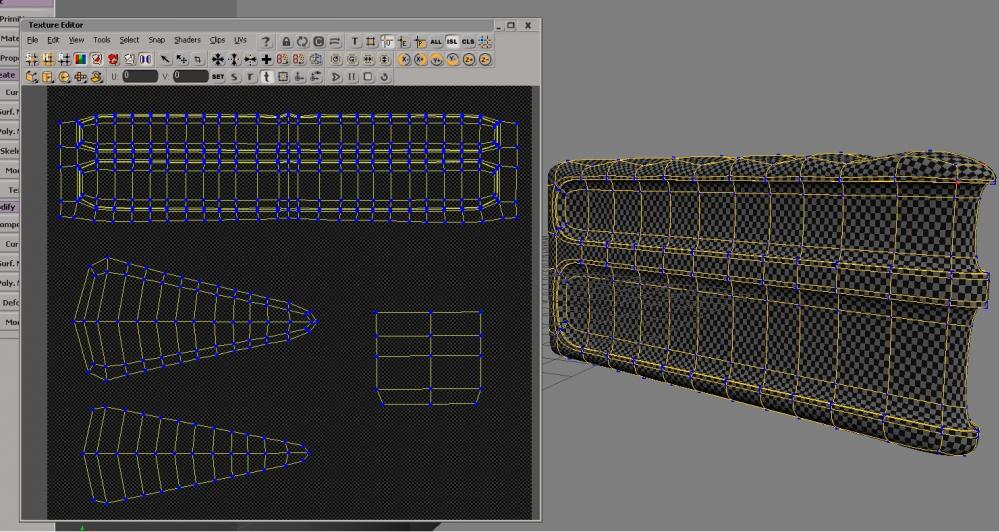The image size is (1000, 532).
Task: Open the Clips menu
Action: point(217,40)
